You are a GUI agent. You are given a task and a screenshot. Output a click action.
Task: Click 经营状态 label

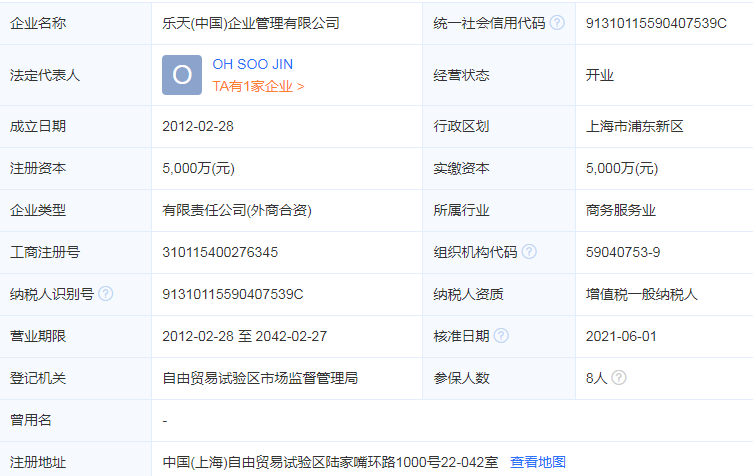461,75
